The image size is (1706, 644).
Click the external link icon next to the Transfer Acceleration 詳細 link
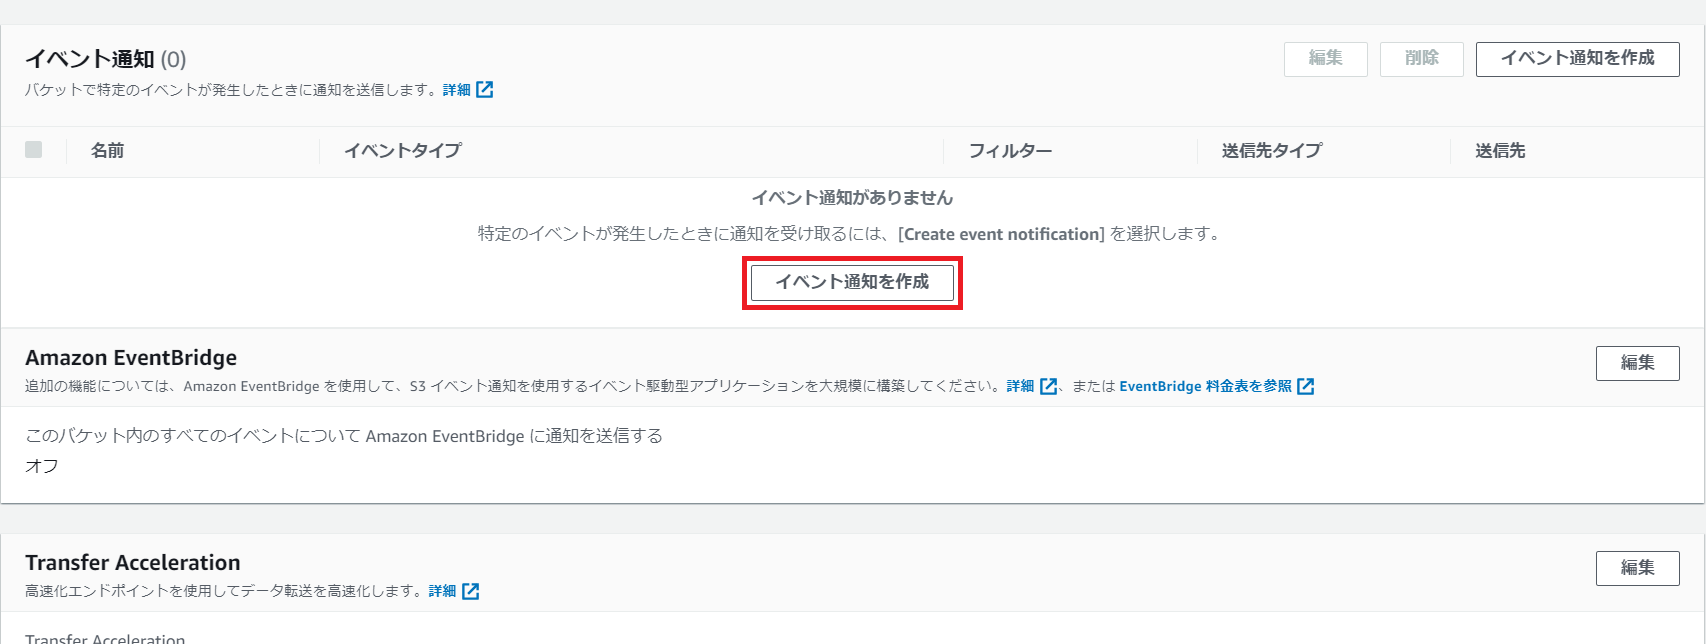coord(471,591)
